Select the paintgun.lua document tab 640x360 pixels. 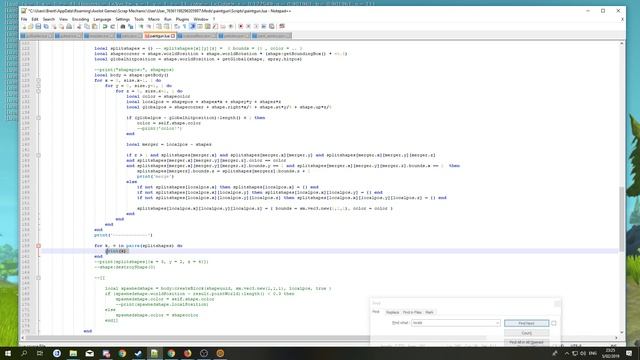[160, 36]
